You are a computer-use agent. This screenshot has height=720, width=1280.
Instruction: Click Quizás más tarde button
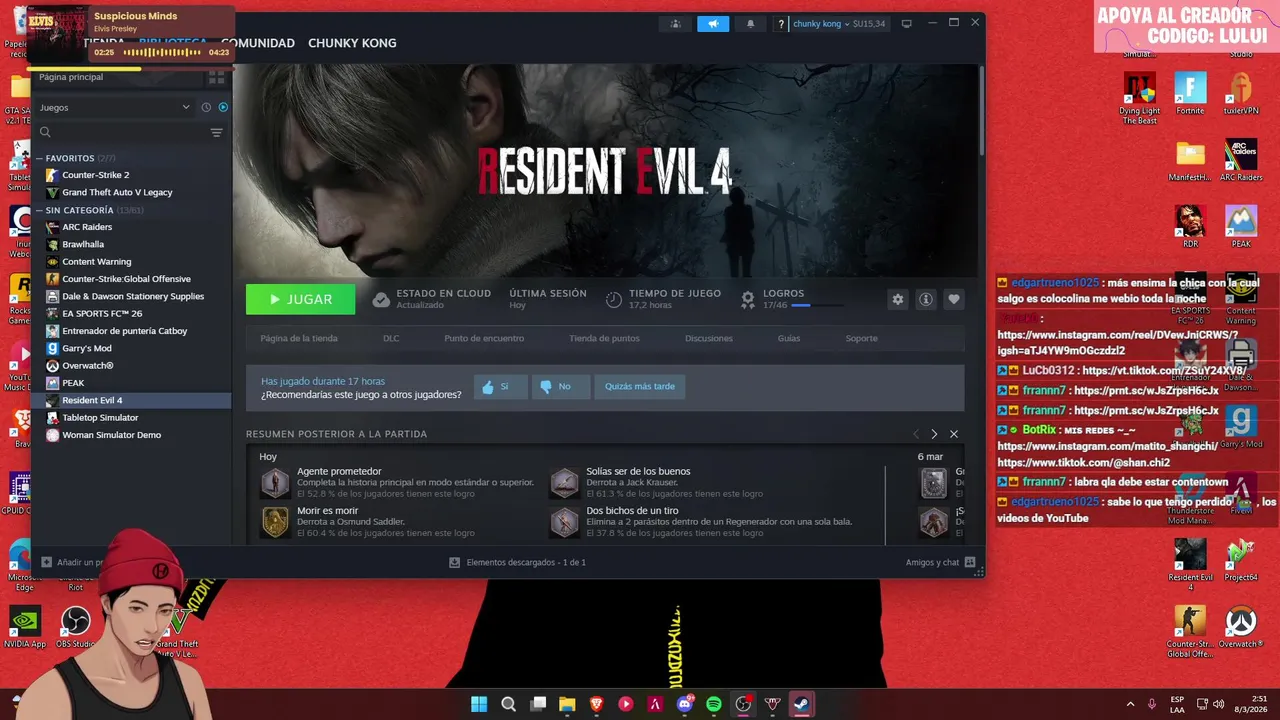click(x=640, y=387)
